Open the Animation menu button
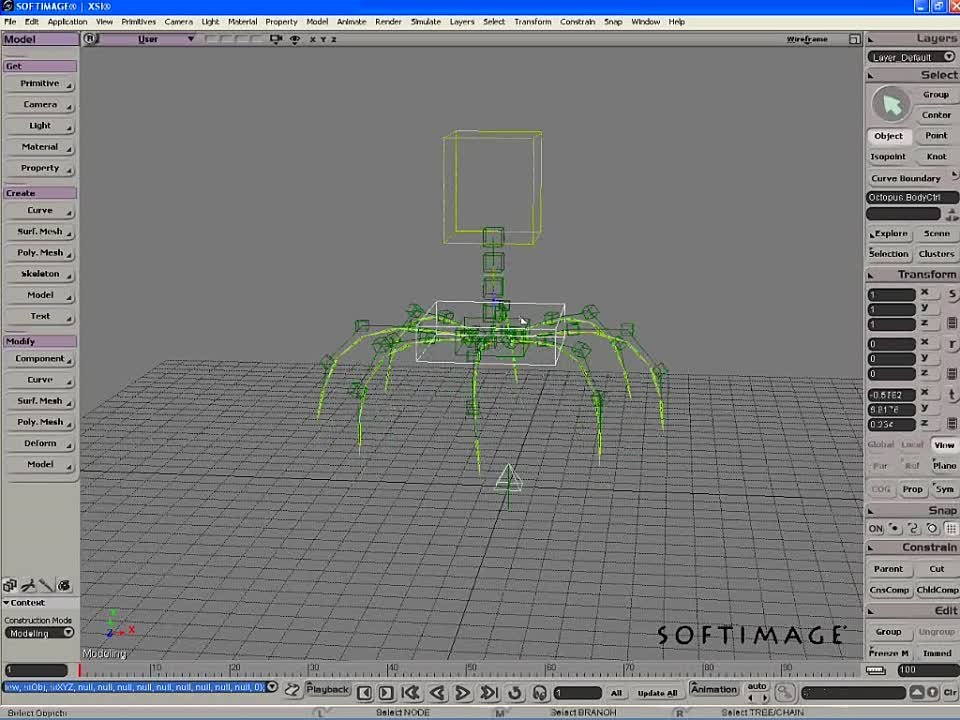The width and height of the screenshot is (960, 720). 714,689
